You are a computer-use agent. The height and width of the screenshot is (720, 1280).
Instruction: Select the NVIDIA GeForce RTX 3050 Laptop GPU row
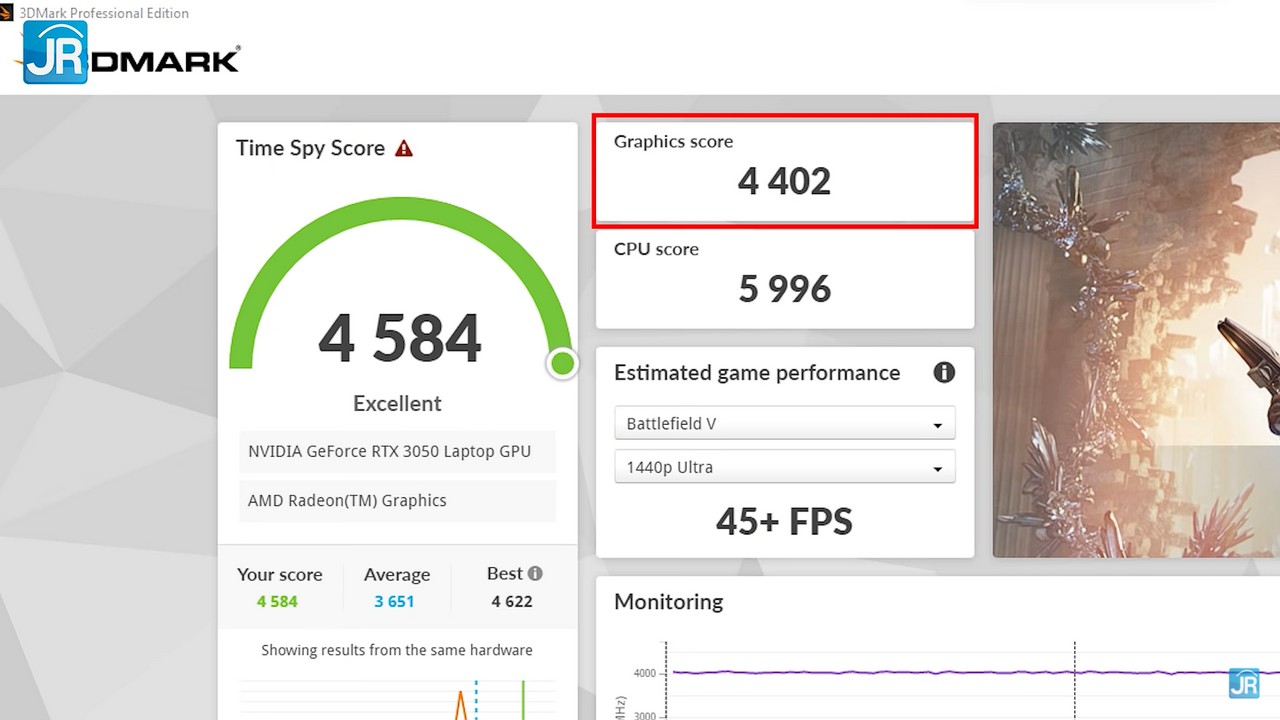397,452
